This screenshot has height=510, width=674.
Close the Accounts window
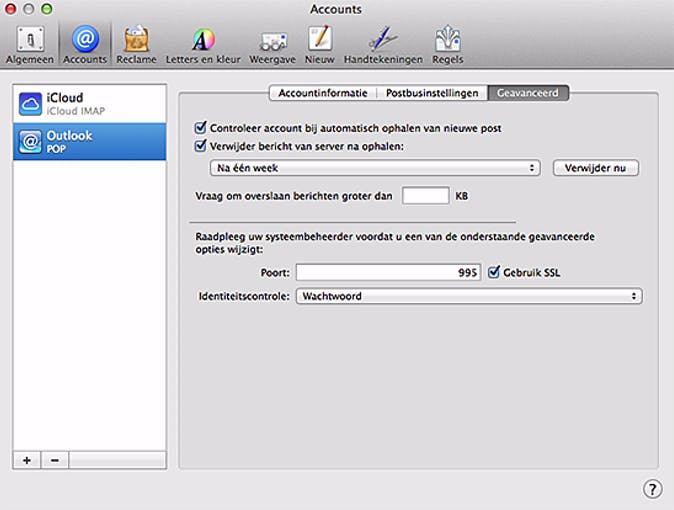pos(10,9)
